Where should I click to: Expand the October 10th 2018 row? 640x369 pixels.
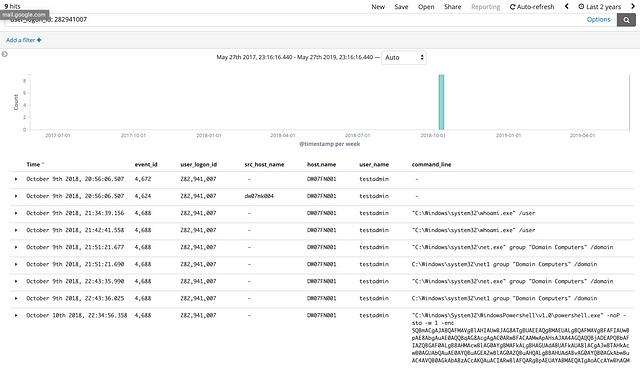[x=16, y=316]
